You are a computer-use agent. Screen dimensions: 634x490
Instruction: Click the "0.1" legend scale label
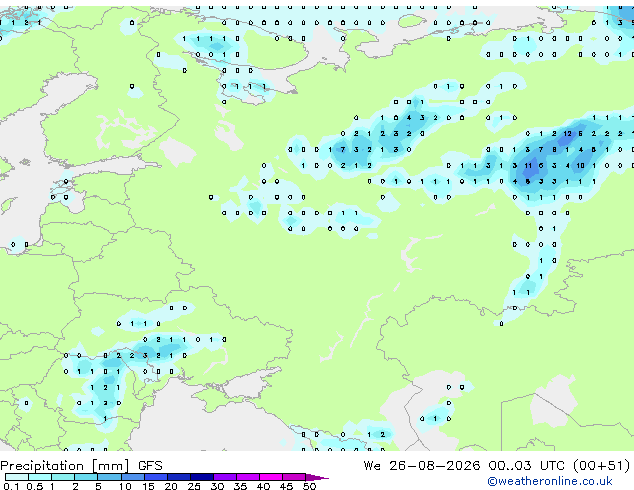click(x=11, y=486)
